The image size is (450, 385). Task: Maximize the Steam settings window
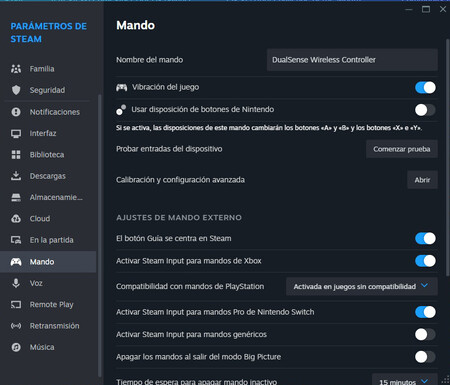(x=426, y=9)
